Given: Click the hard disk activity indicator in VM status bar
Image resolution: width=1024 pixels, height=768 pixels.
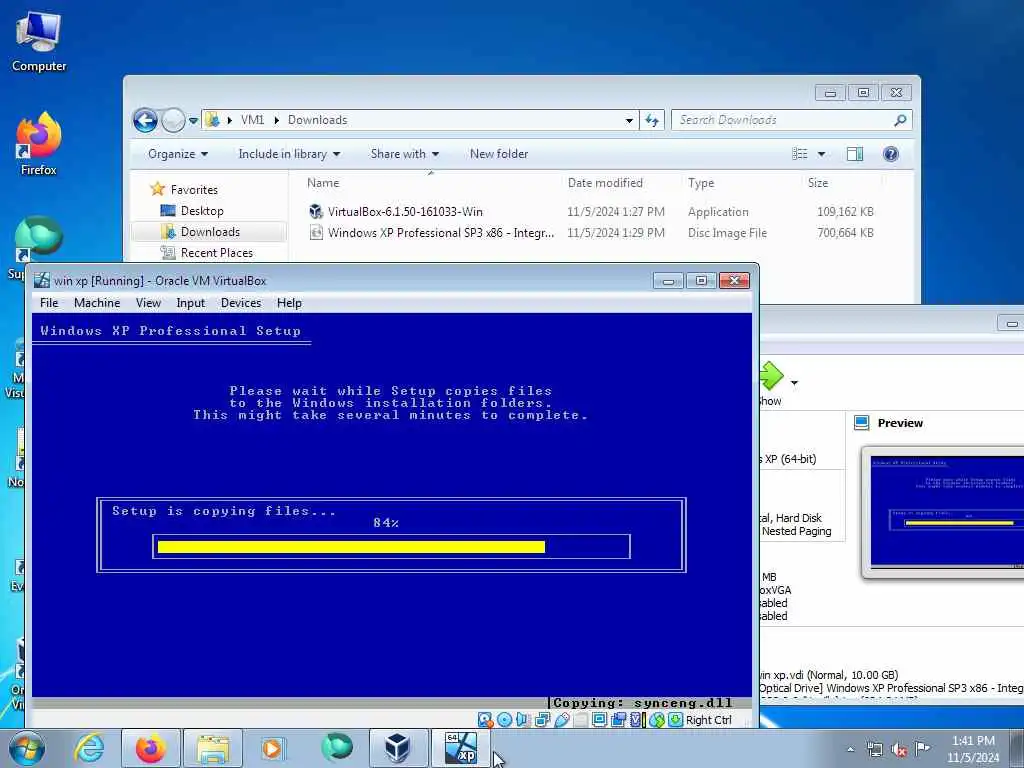Looking at the screenshot, I should click(485, 720).
